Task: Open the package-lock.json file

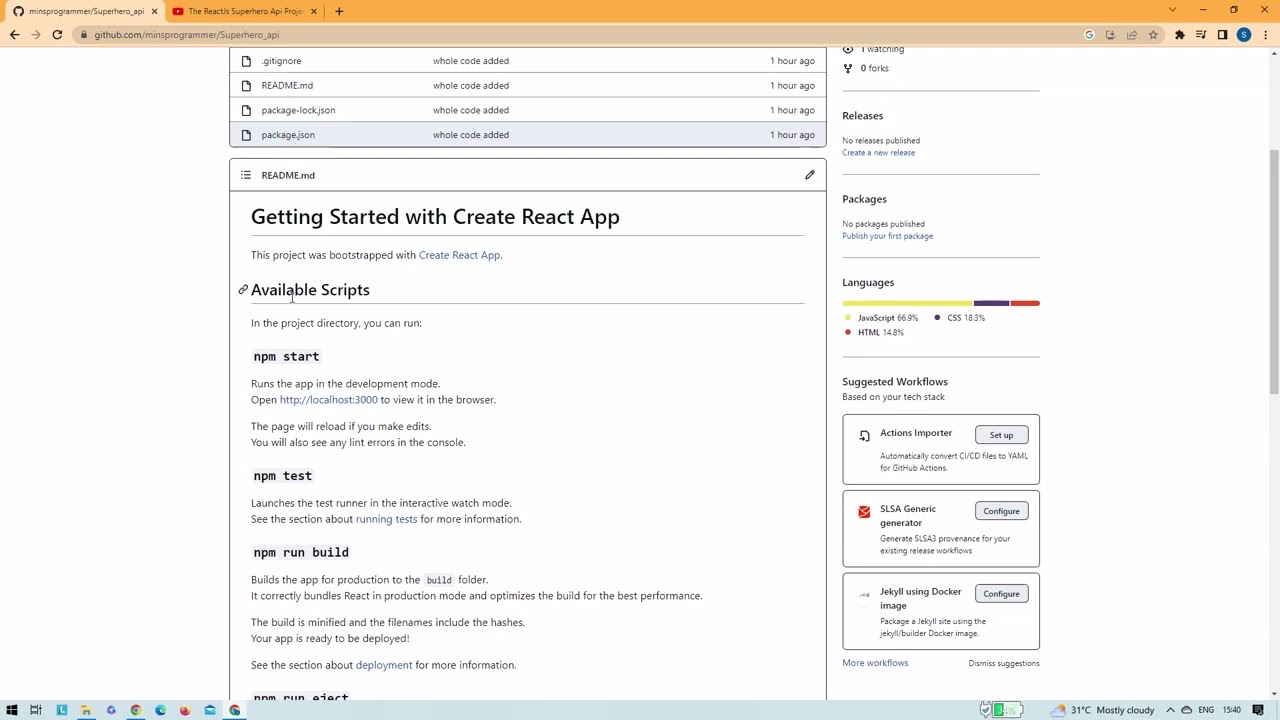Action: tap(298, 110)
